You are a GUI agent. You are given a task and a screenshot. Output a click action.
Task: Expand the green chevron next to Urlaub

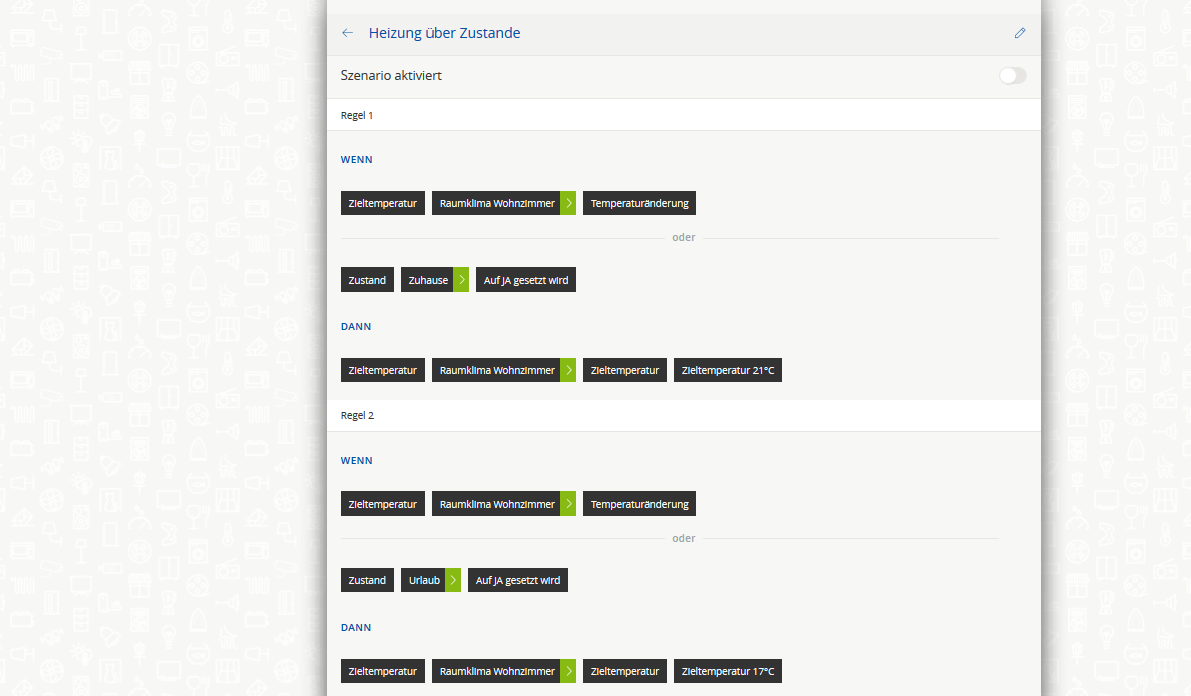click(453, 580)
